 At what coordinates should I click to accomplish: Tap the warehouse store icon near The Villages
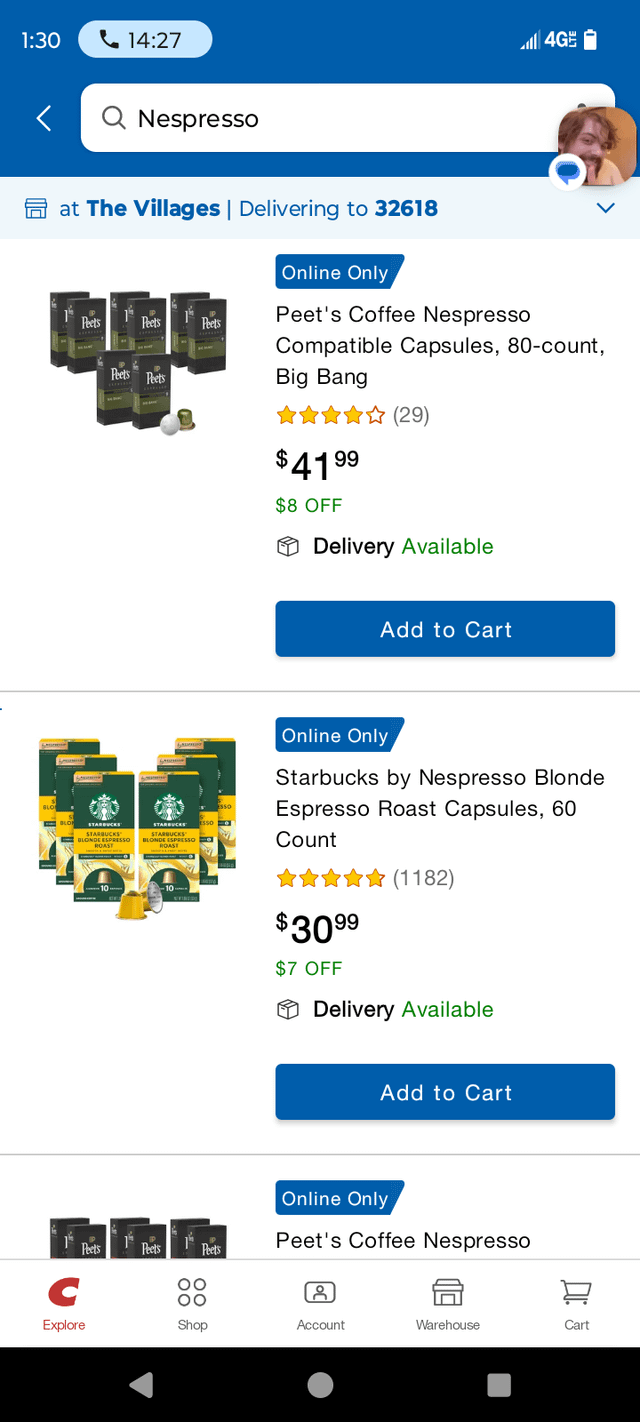[x=36, y=208]
